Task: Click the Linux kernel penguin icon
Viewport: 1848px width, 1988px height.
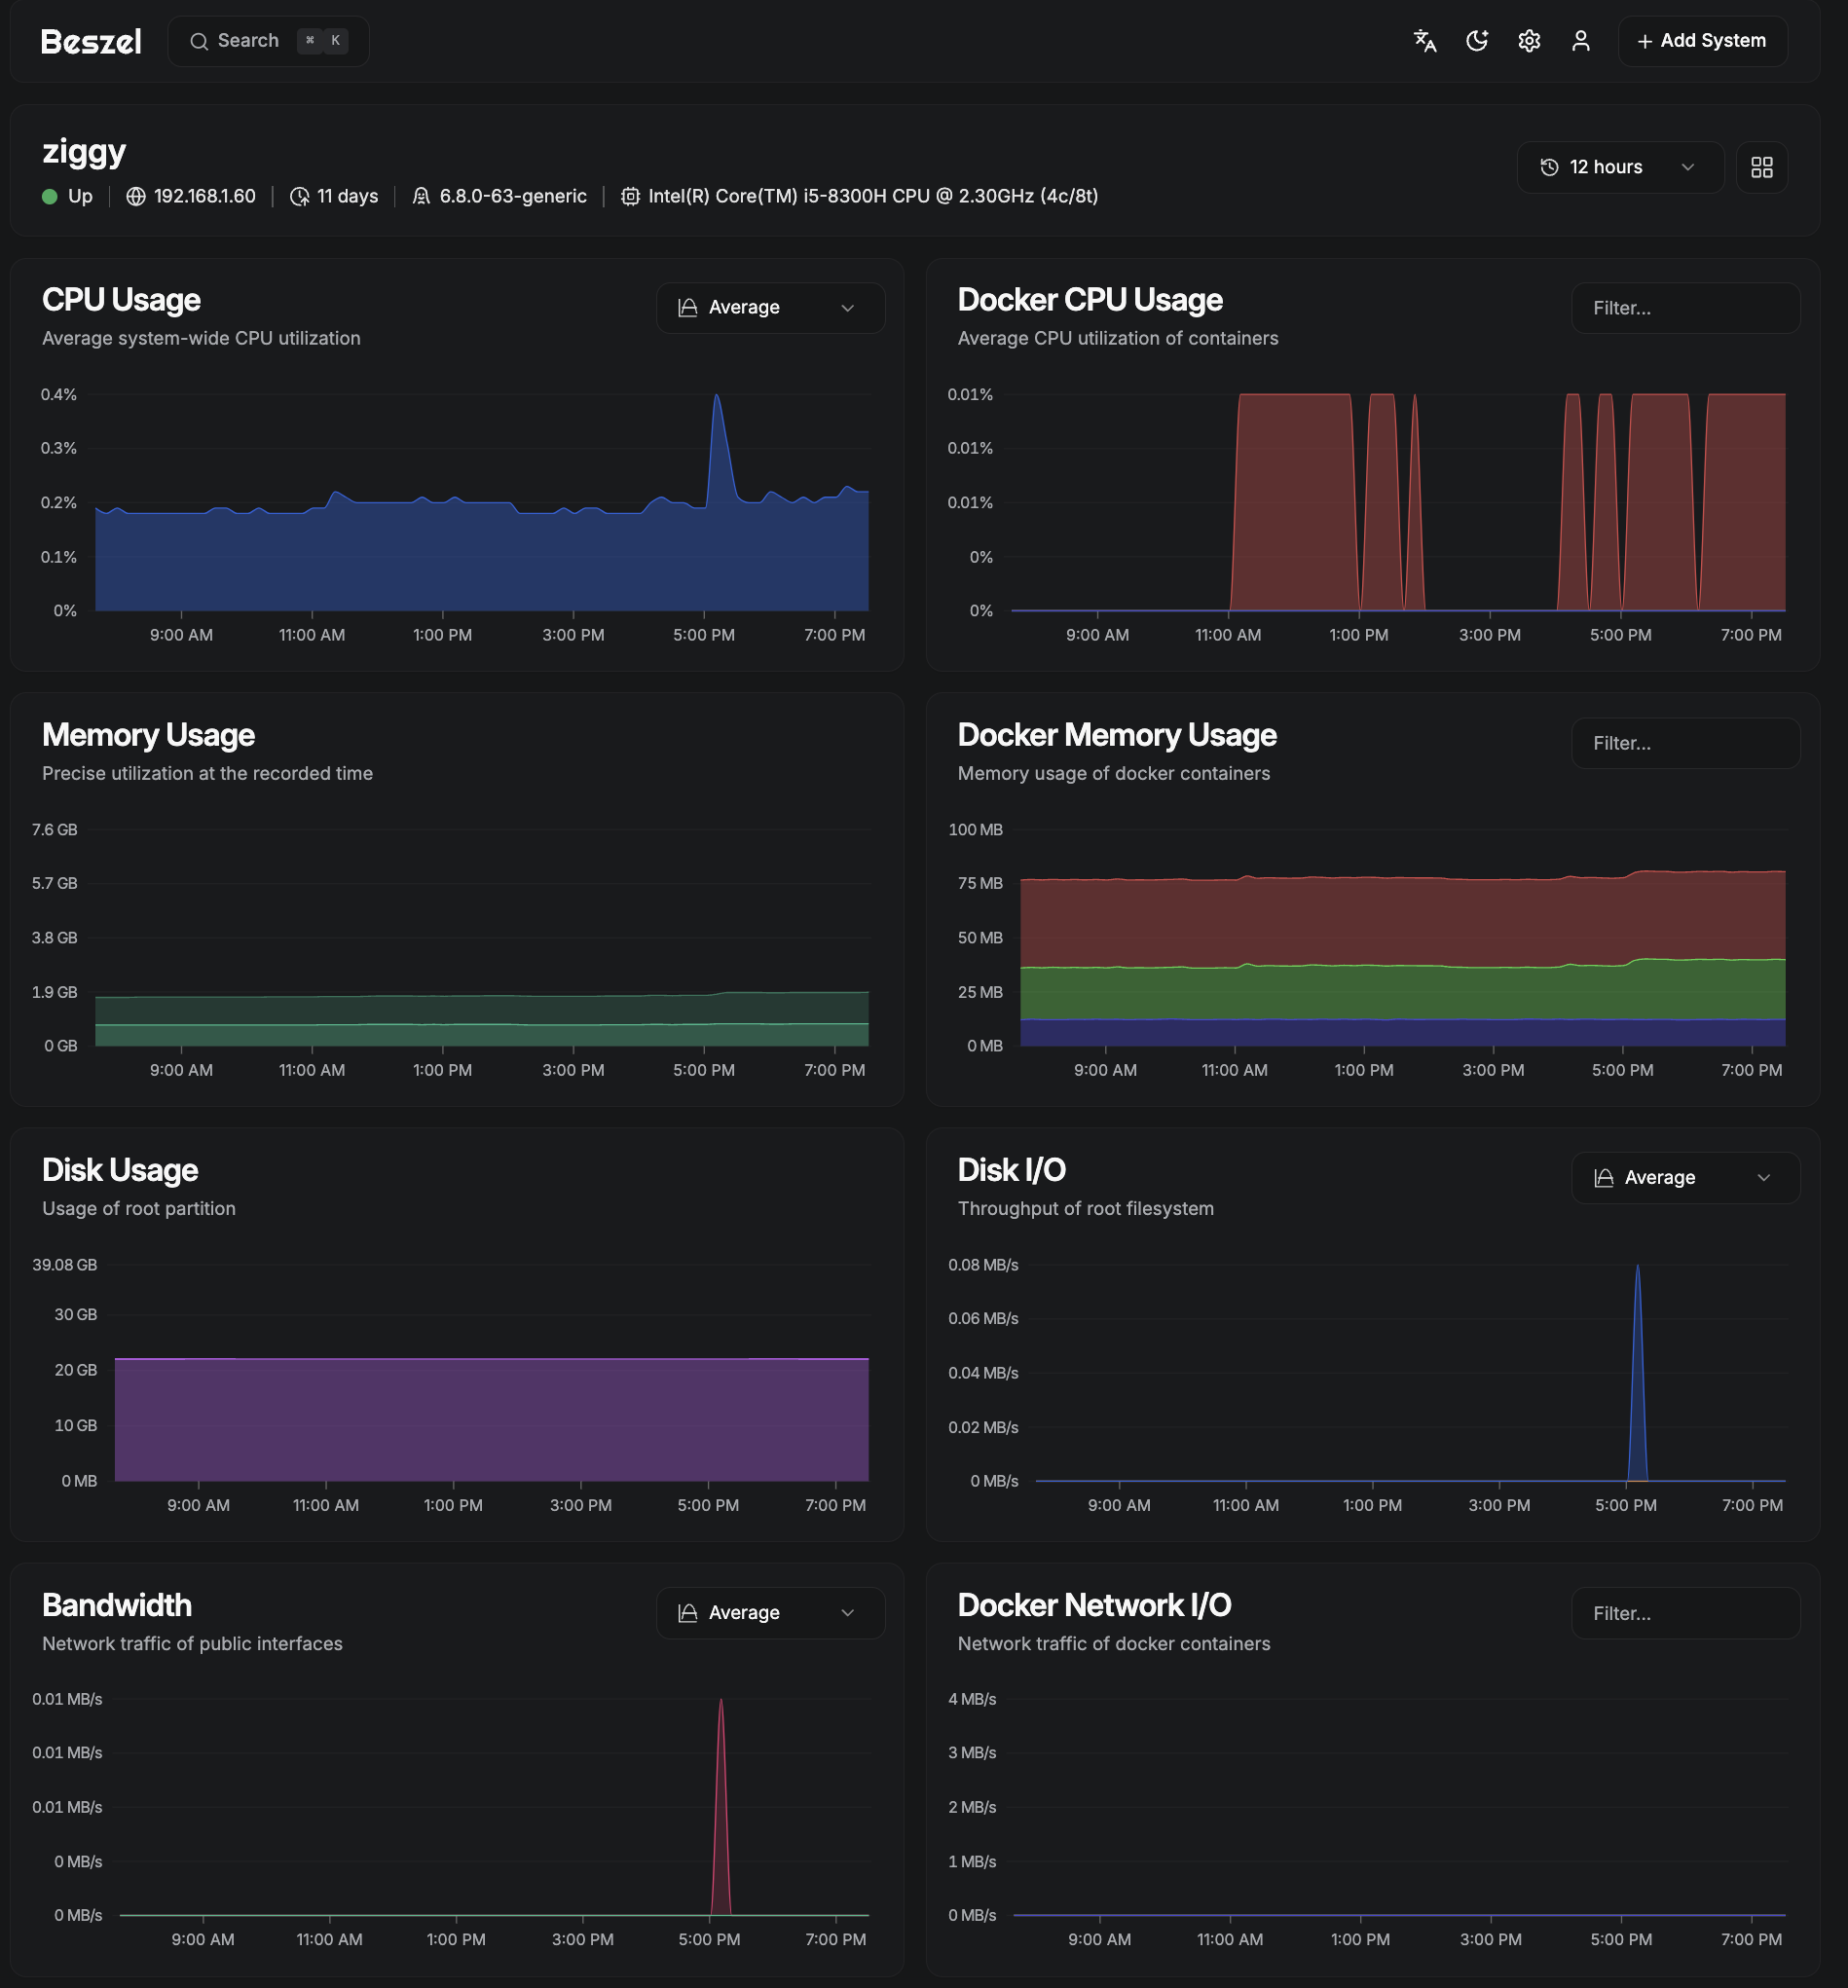Action: point(421,197)
